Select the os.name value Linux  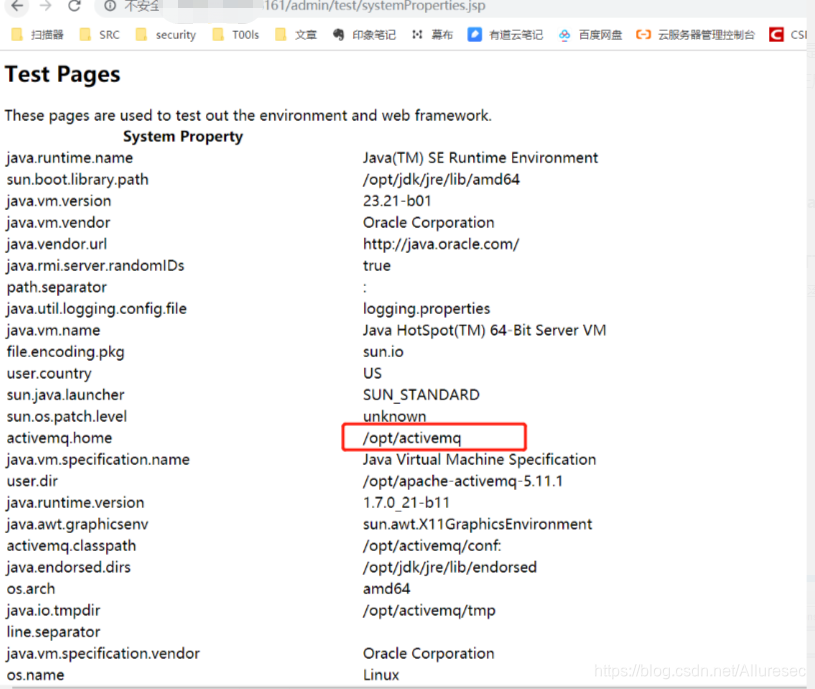[x=381, y=675]
